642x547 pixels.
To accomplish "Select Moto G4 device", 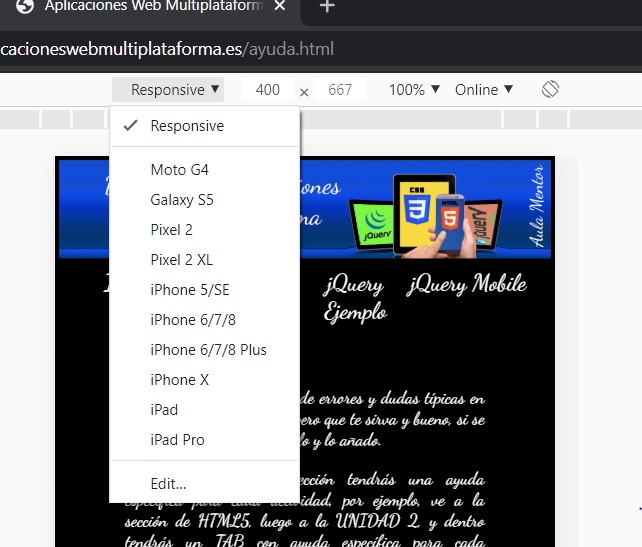I will pyautogui.click(x=205, y=170).
